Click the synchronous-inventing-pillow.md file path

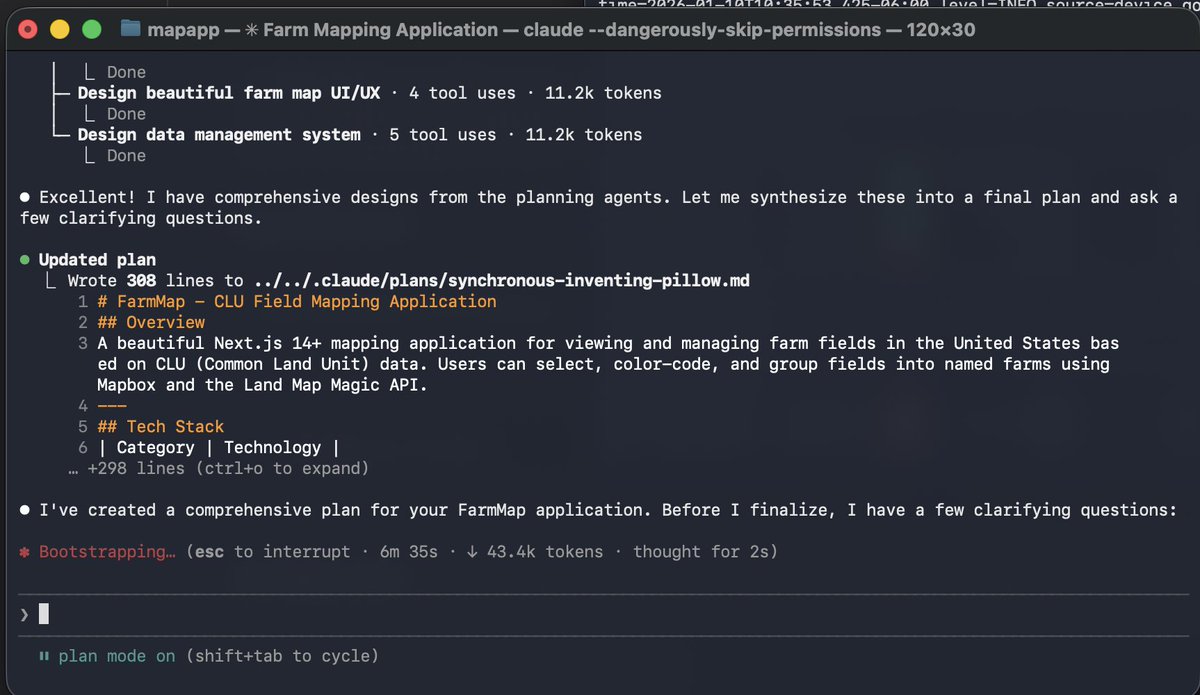pyautogui.click(x=502, y=281)
